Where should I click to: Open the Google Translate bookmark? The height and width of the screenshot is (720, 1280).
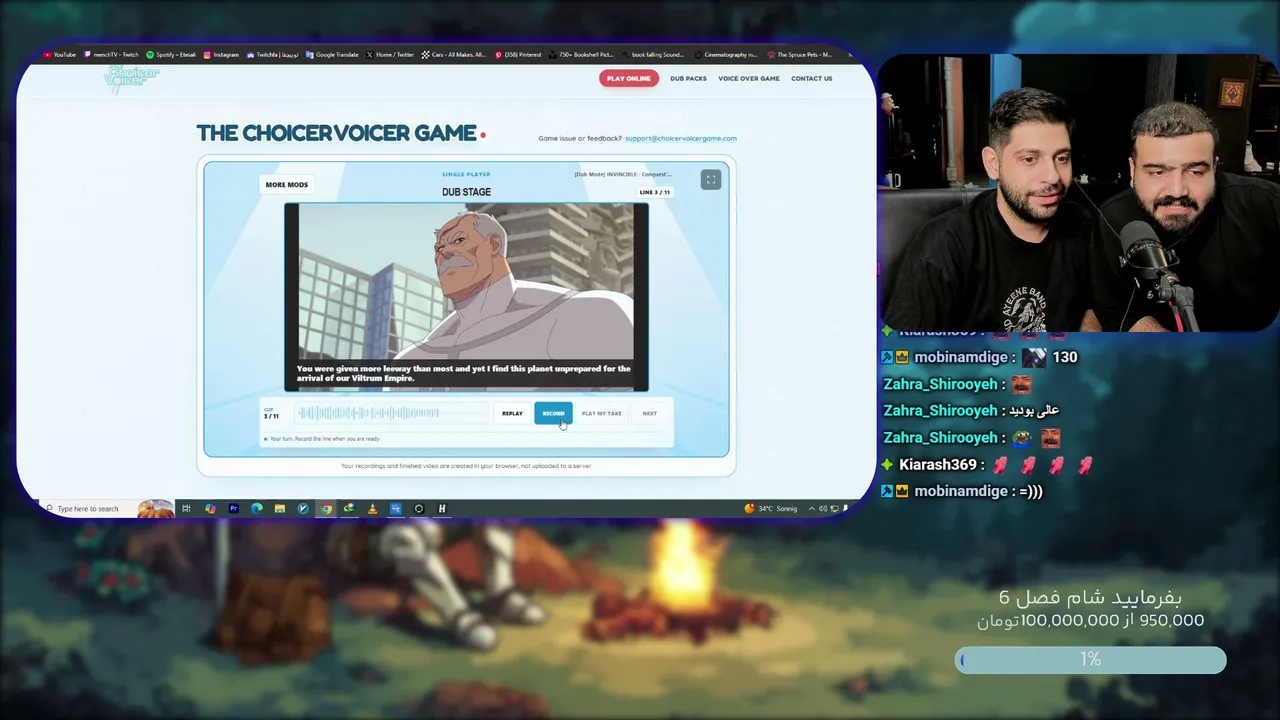(x=332, y=55)
